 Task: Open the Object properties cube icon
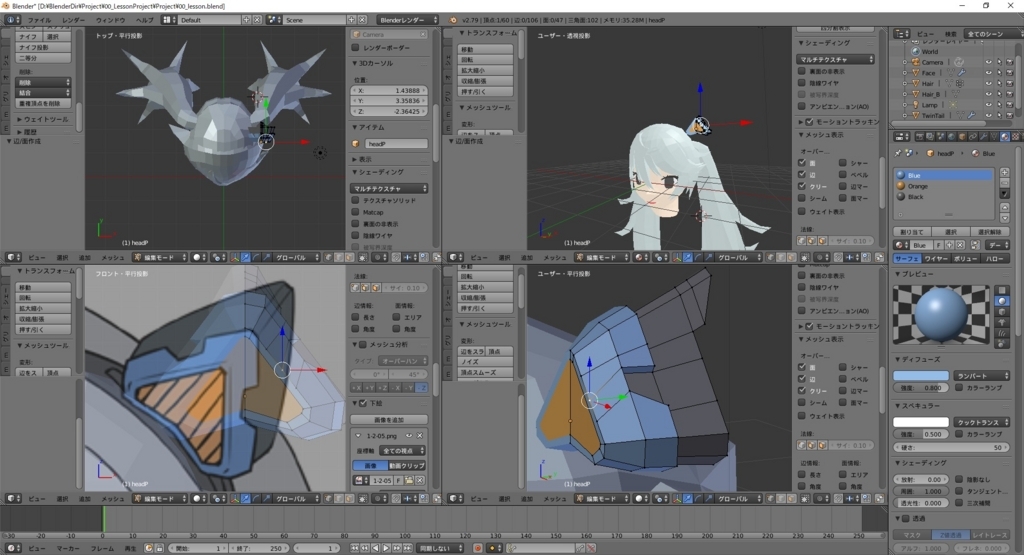[962, 136]
